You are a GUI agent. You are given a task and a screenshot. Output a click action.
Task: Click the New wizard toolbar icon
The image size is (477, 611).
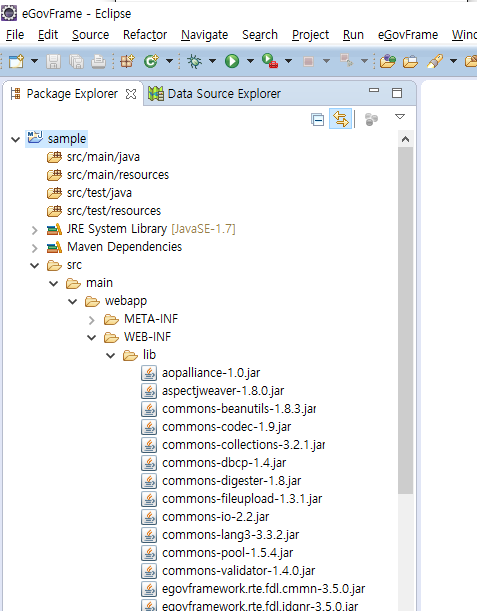[16, 62]
